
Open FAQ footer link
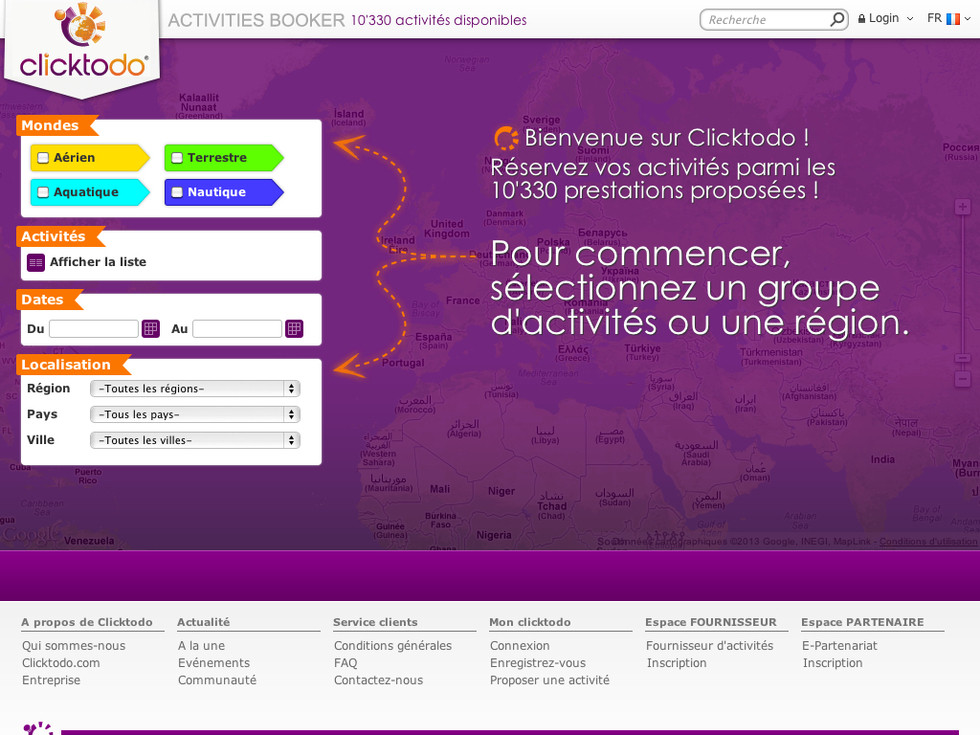pyautogui.click(x=346, y=662)
